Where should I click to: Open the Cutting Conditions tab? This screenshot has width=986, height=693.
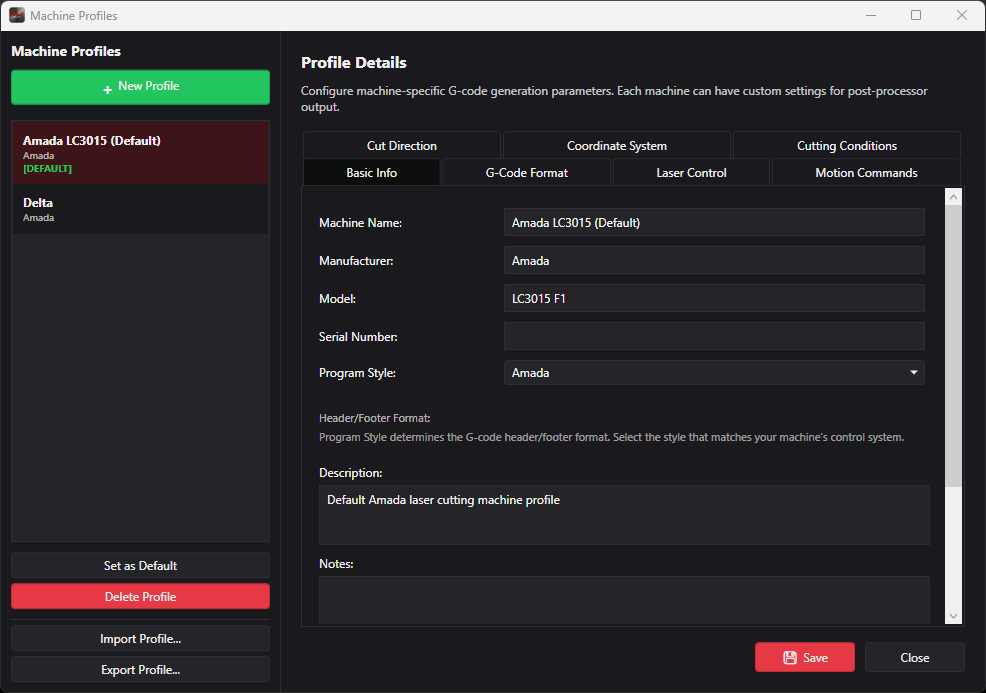point(846,145)
